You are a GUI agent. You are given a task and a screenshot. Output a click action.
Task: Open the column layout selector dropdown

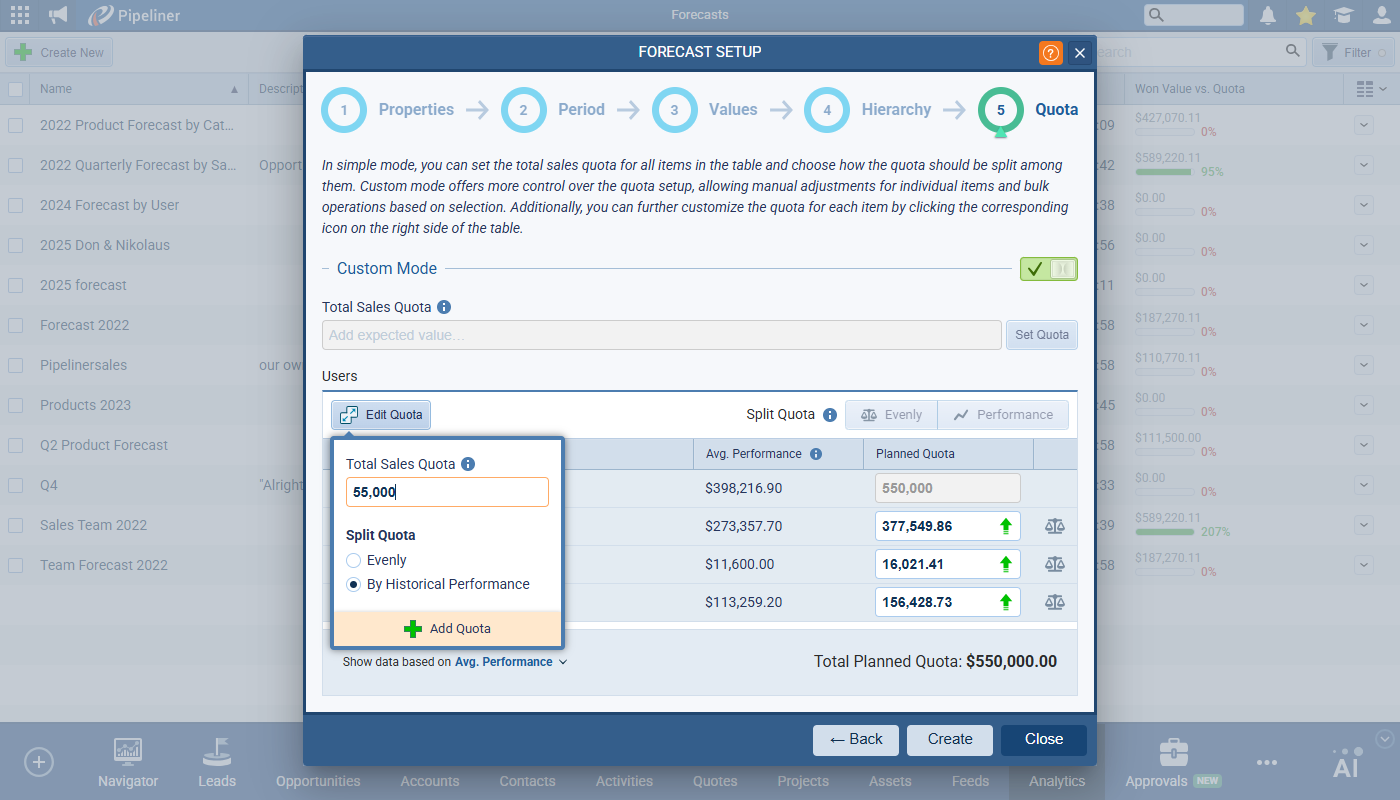(x=1371, y=89)
